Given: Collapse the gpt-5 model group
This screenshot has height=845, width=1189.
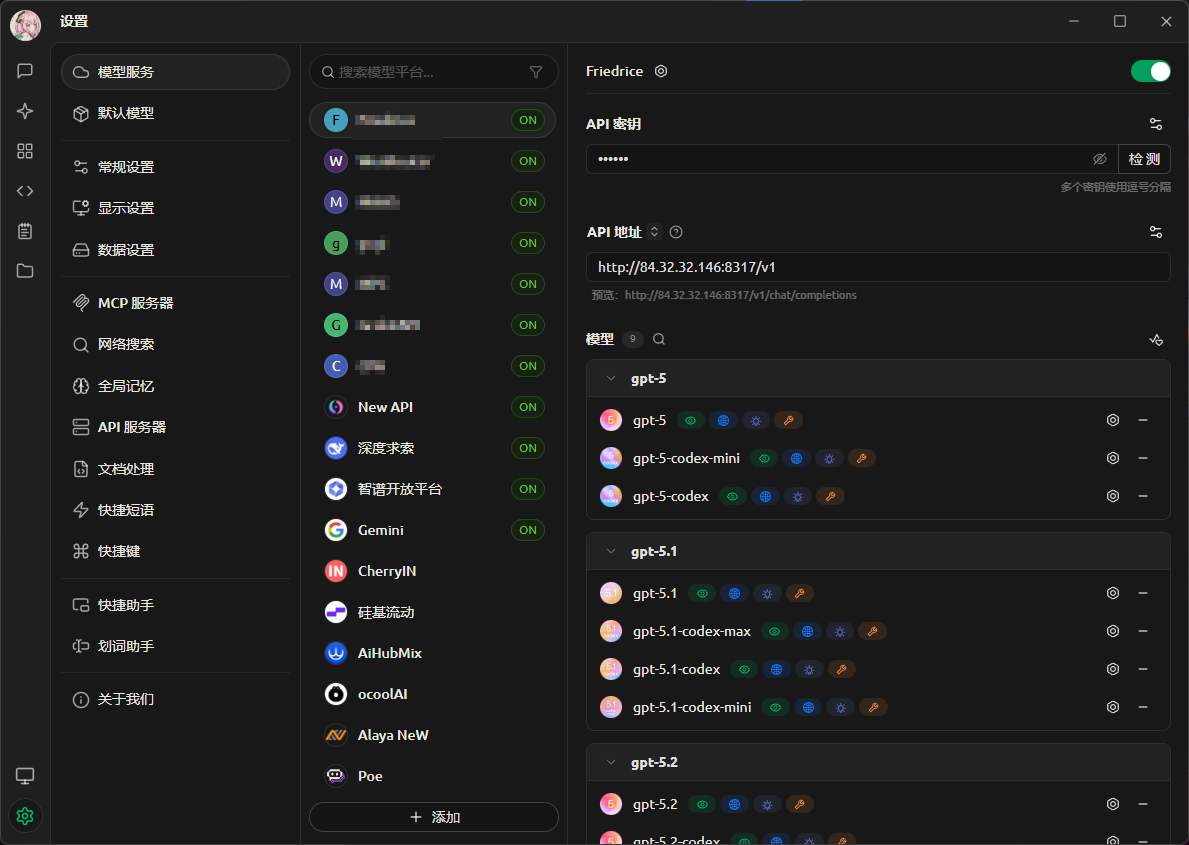Looking at the screenshot, I should (611, 379).
